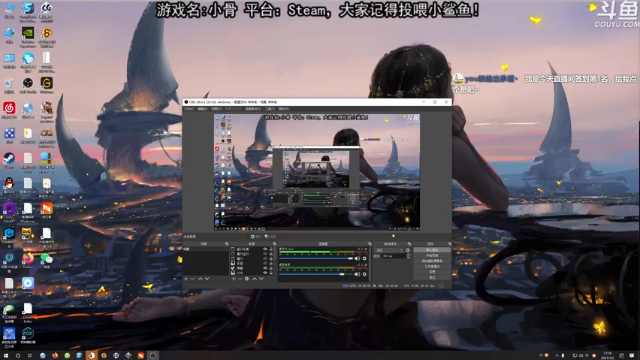Switch to OBS Studio taskbar icon

click(x=153, y=356)
